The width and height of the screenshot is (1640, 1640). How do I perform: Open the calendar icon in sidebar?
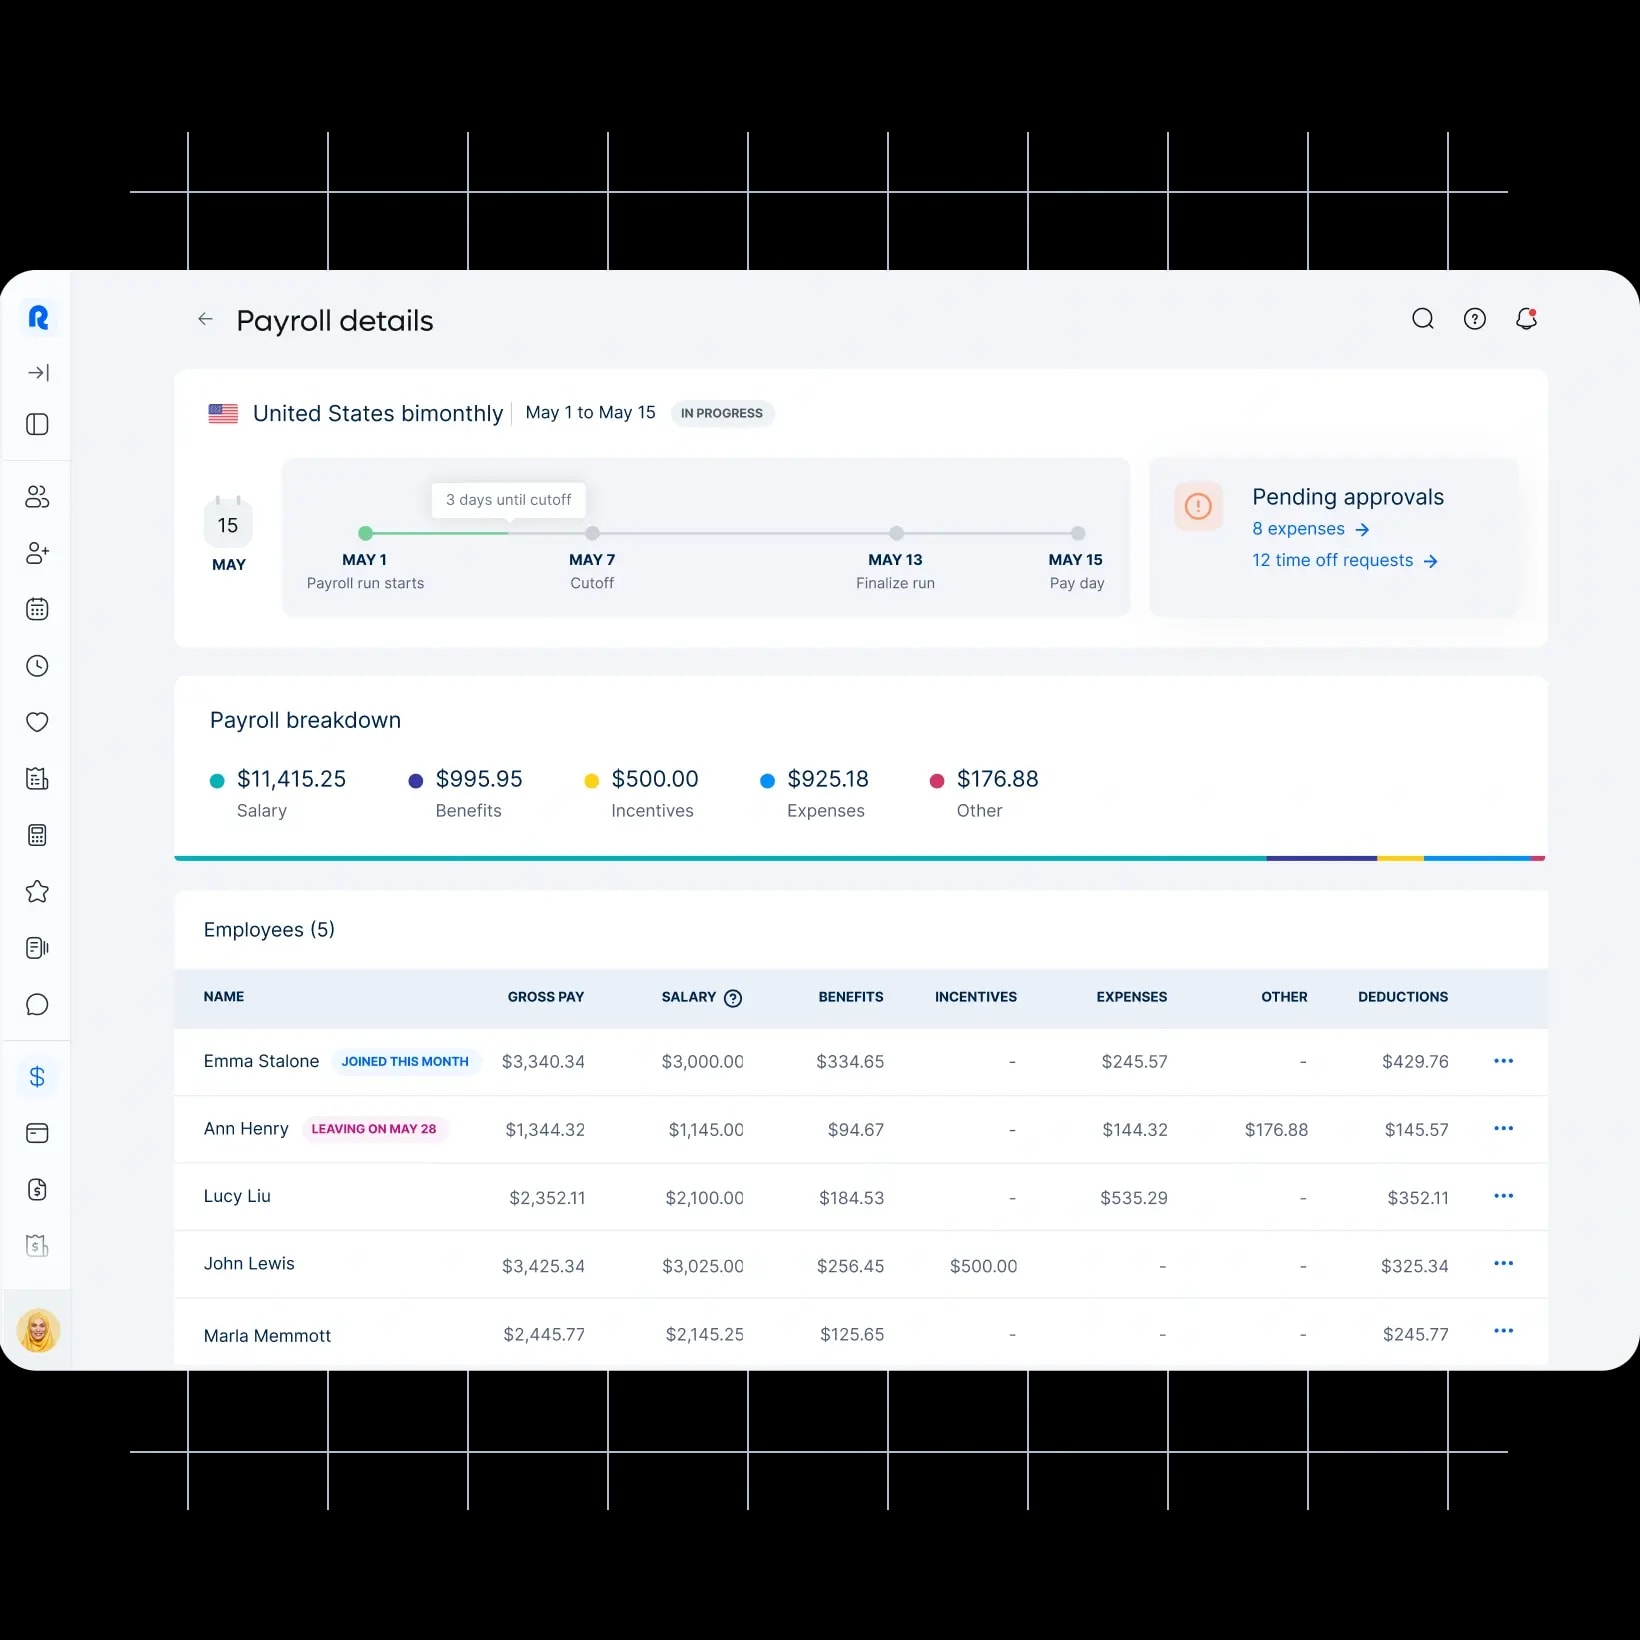pyautogui.click(x=37, y=609)
